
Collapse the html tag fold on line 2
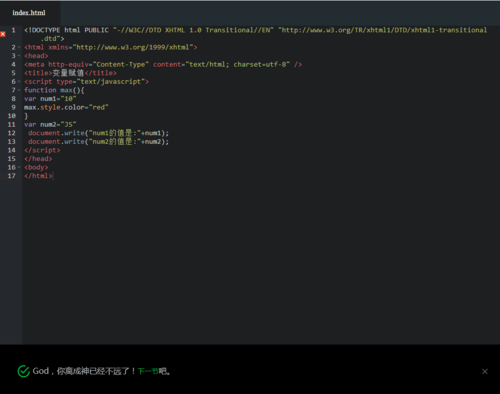click(19, 47)
